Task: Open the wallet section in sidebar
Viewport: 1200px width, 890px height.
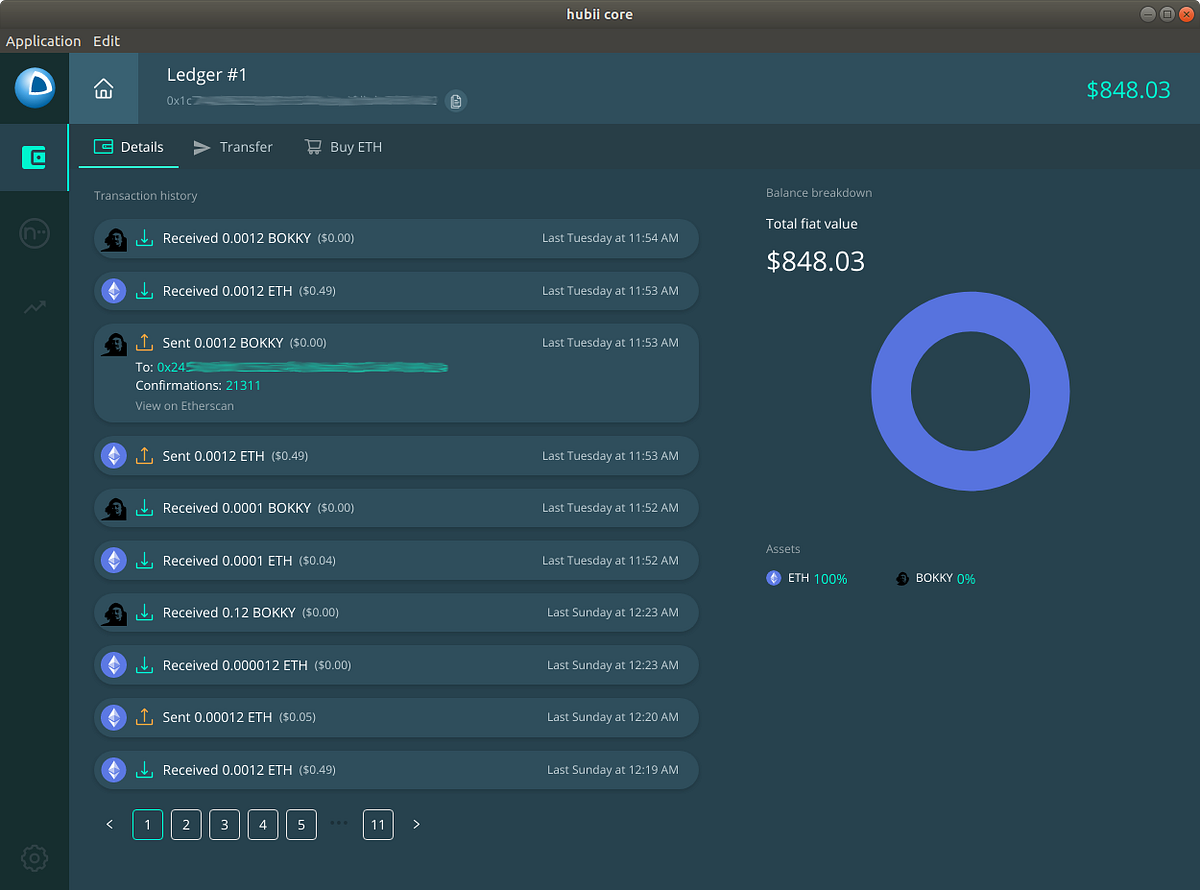Action: pyautogui.click(x=34, y=157)
